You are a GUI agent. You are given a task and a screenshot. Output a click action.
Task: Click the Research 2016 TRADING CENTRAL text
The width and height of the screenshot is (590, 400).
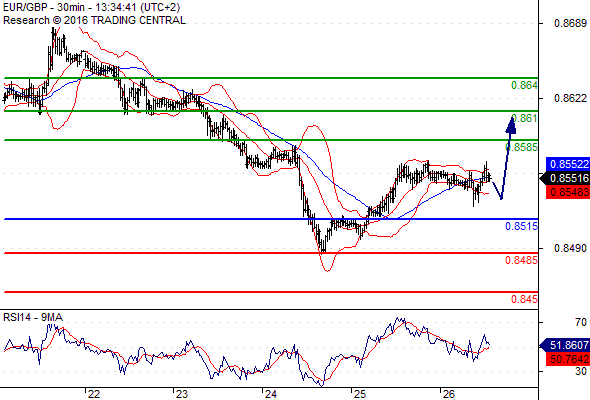[x=94, y=20]
